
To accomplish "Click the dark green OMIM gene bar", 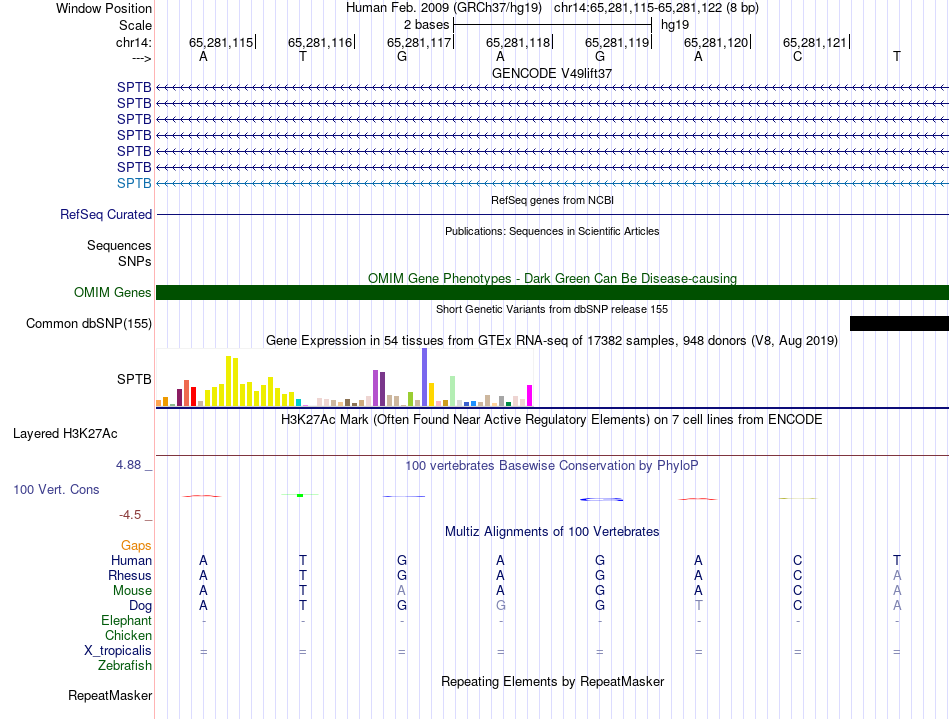I will point(552,293).
